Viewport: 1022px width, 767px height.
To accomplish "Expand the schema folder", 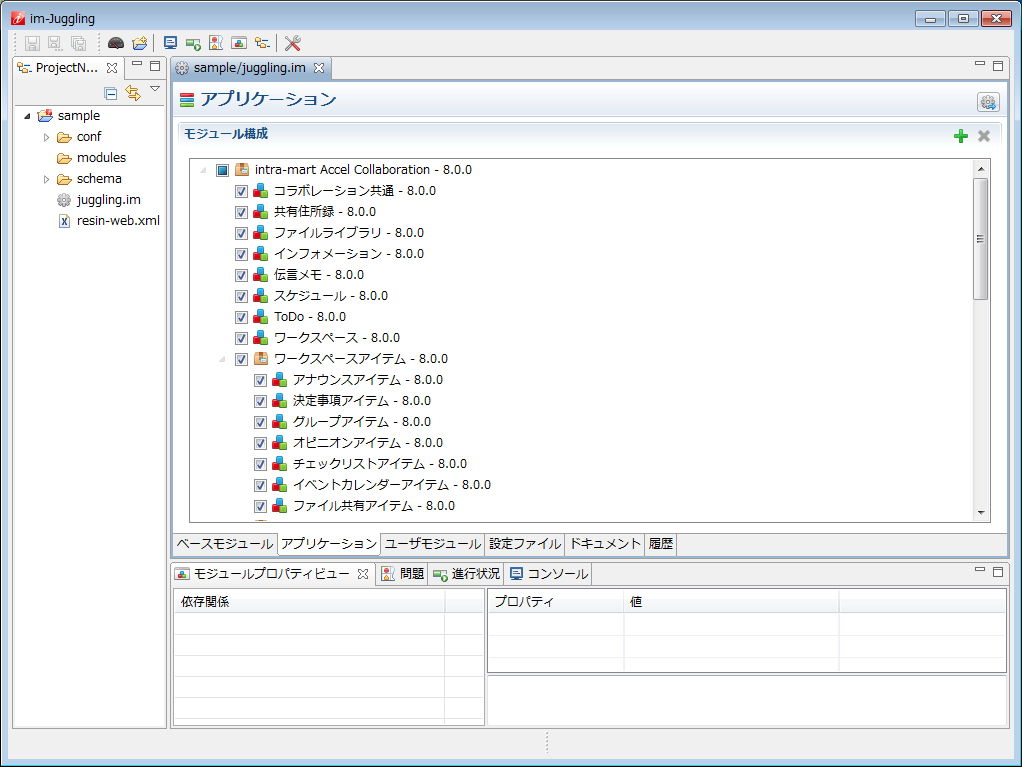I will pos(46,179).
